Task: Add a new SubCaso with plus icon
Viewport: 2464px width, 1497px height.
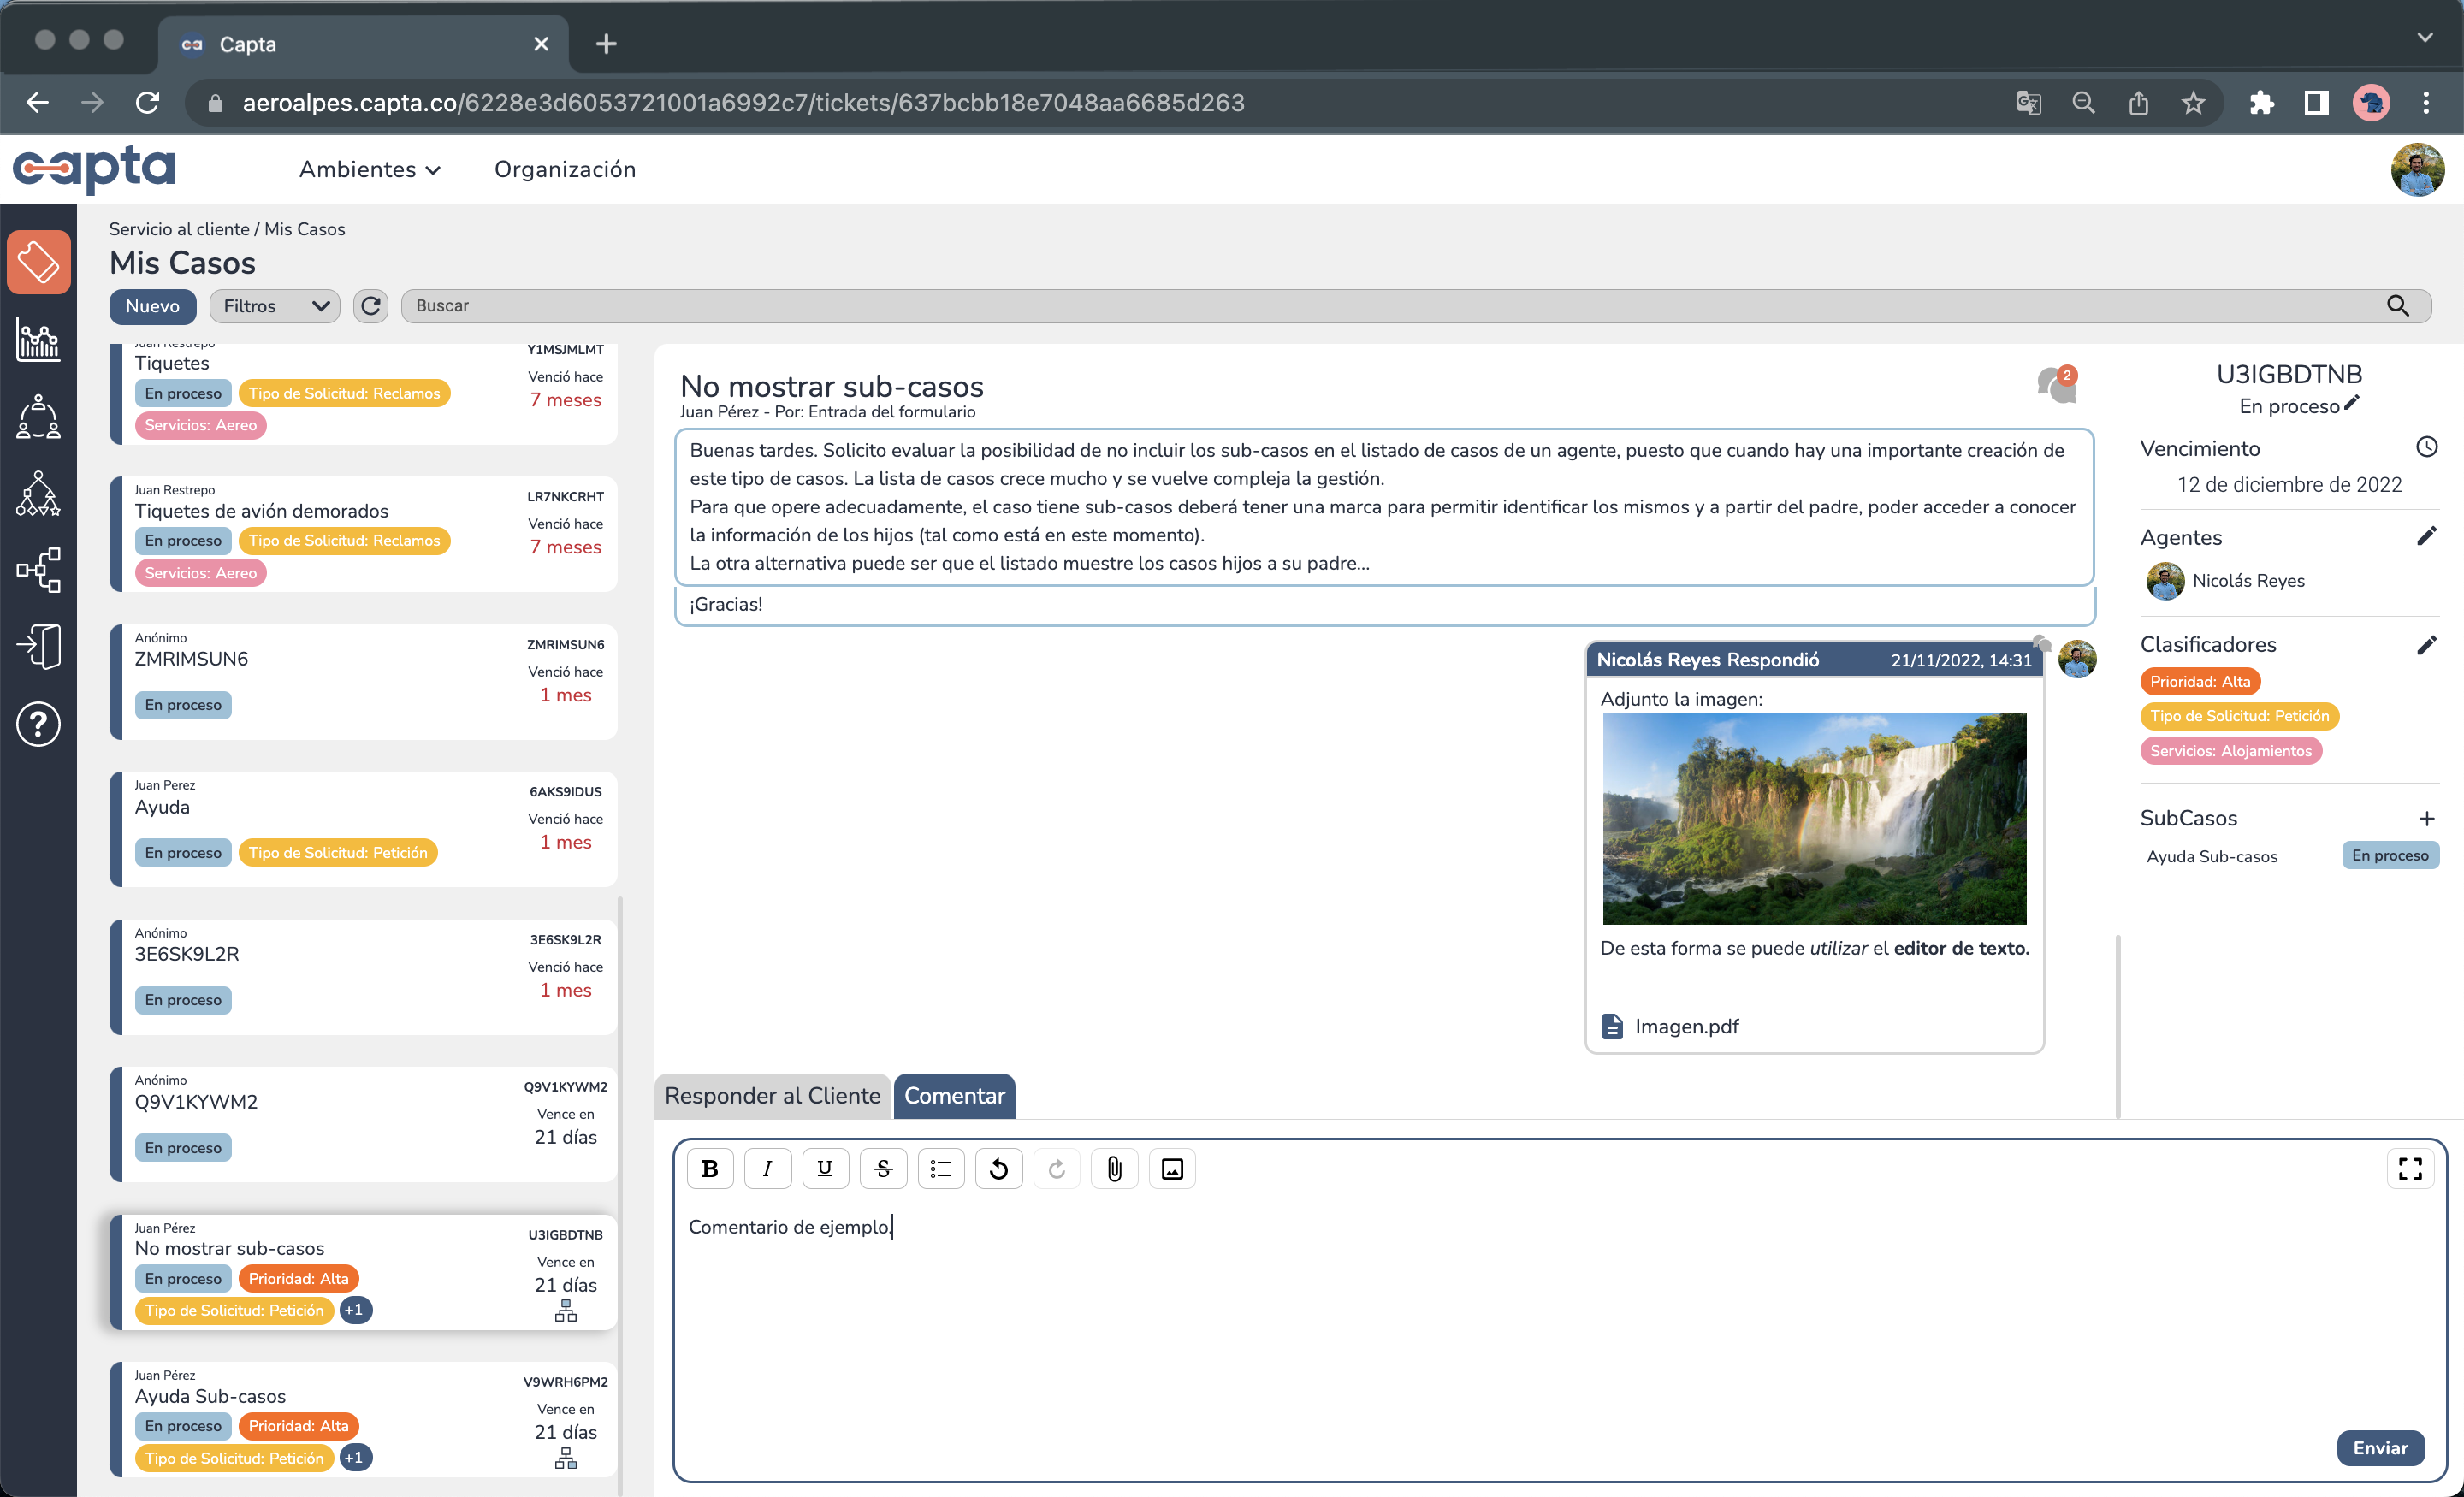Action: click(2426, 818)
